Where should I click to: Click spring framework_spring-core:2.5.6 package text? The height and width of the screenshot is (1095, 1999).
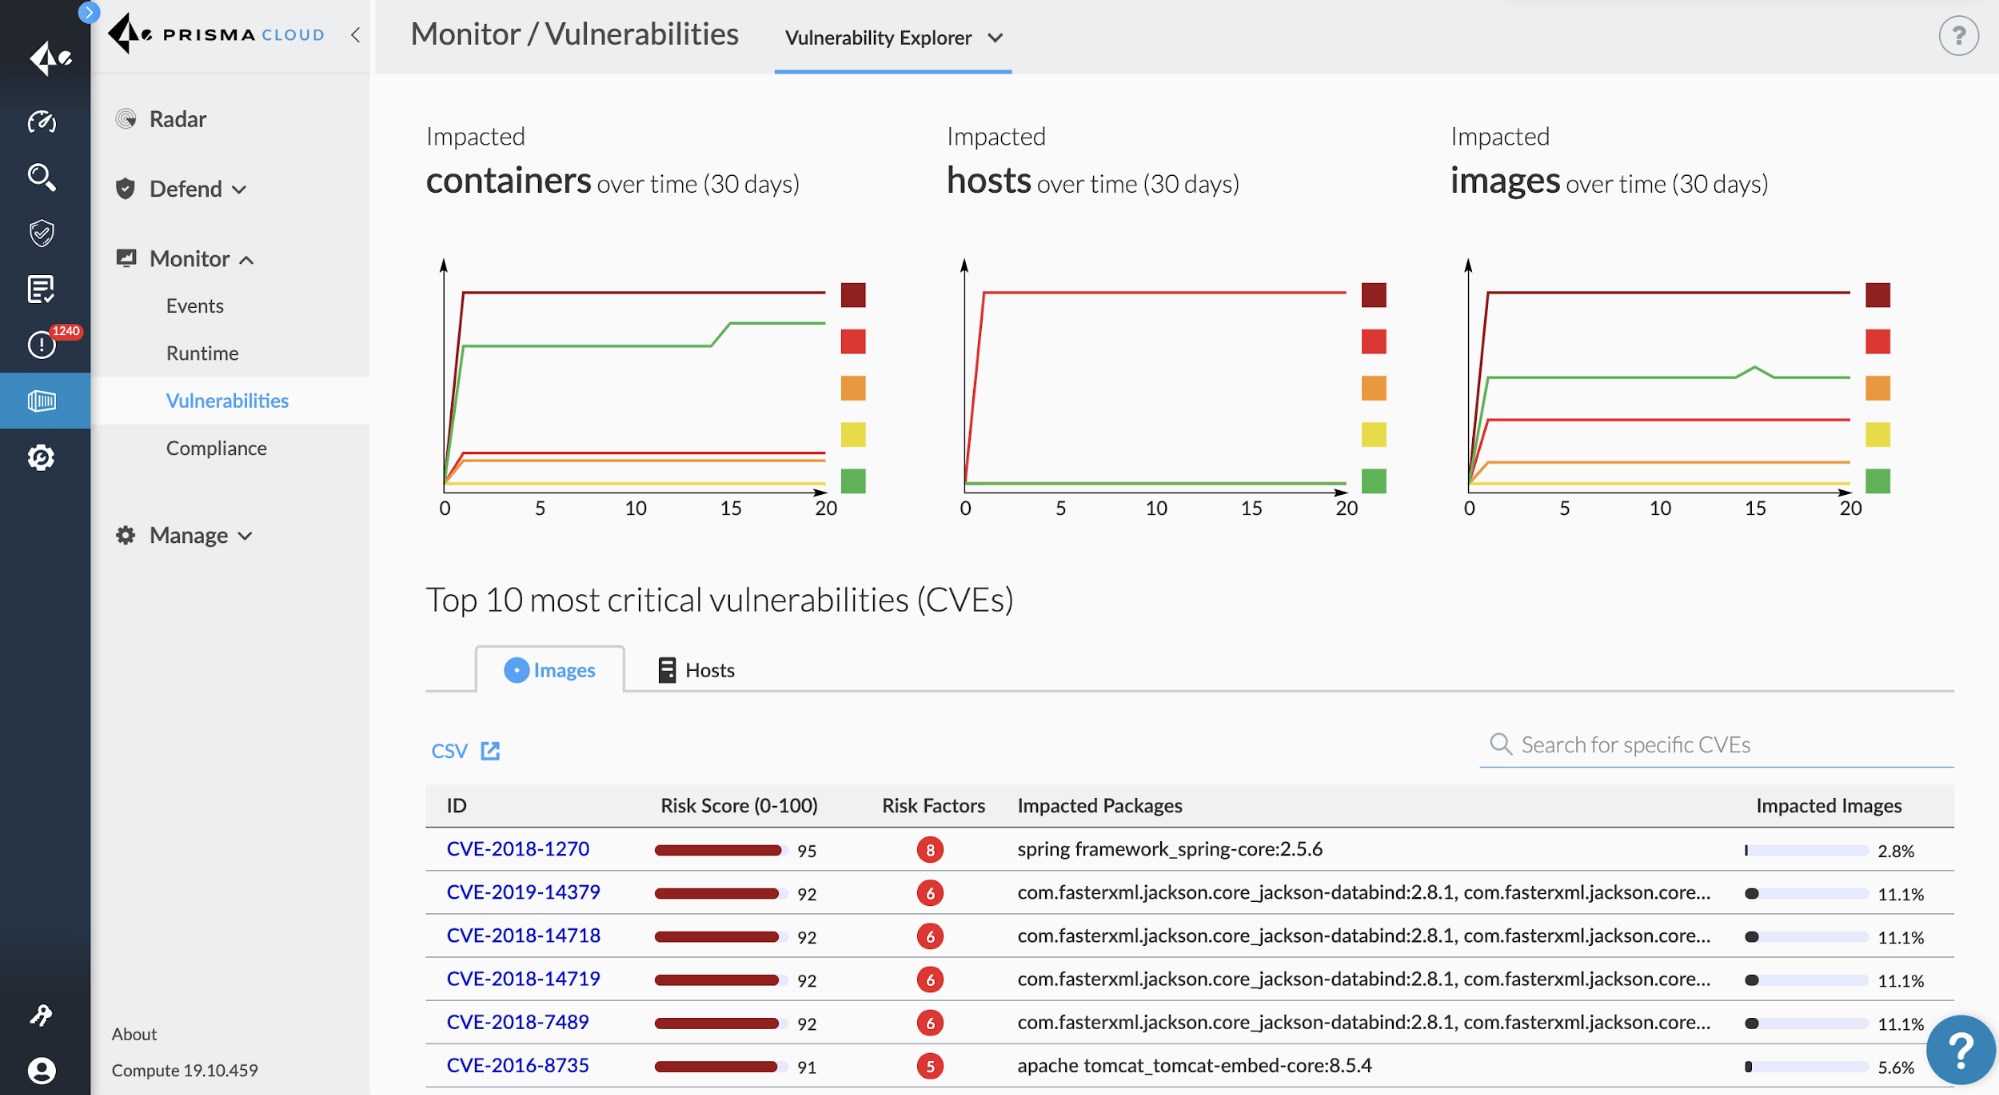pos(1169,849)
